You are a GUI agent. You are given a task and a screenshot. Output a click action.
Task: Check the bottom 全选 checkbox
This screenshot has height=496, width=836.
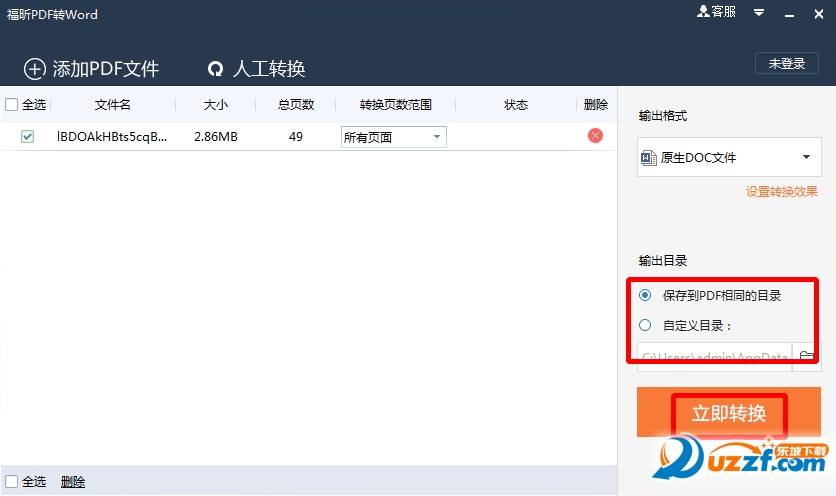pos(12,482)
